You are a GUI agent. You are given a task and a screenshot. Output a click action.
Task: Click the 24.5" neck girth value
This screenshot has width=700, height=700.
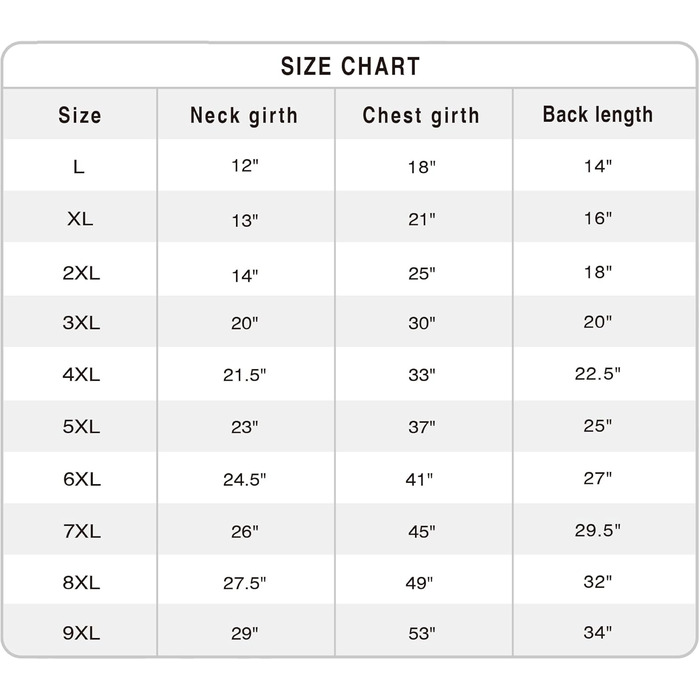coord(244,479)
